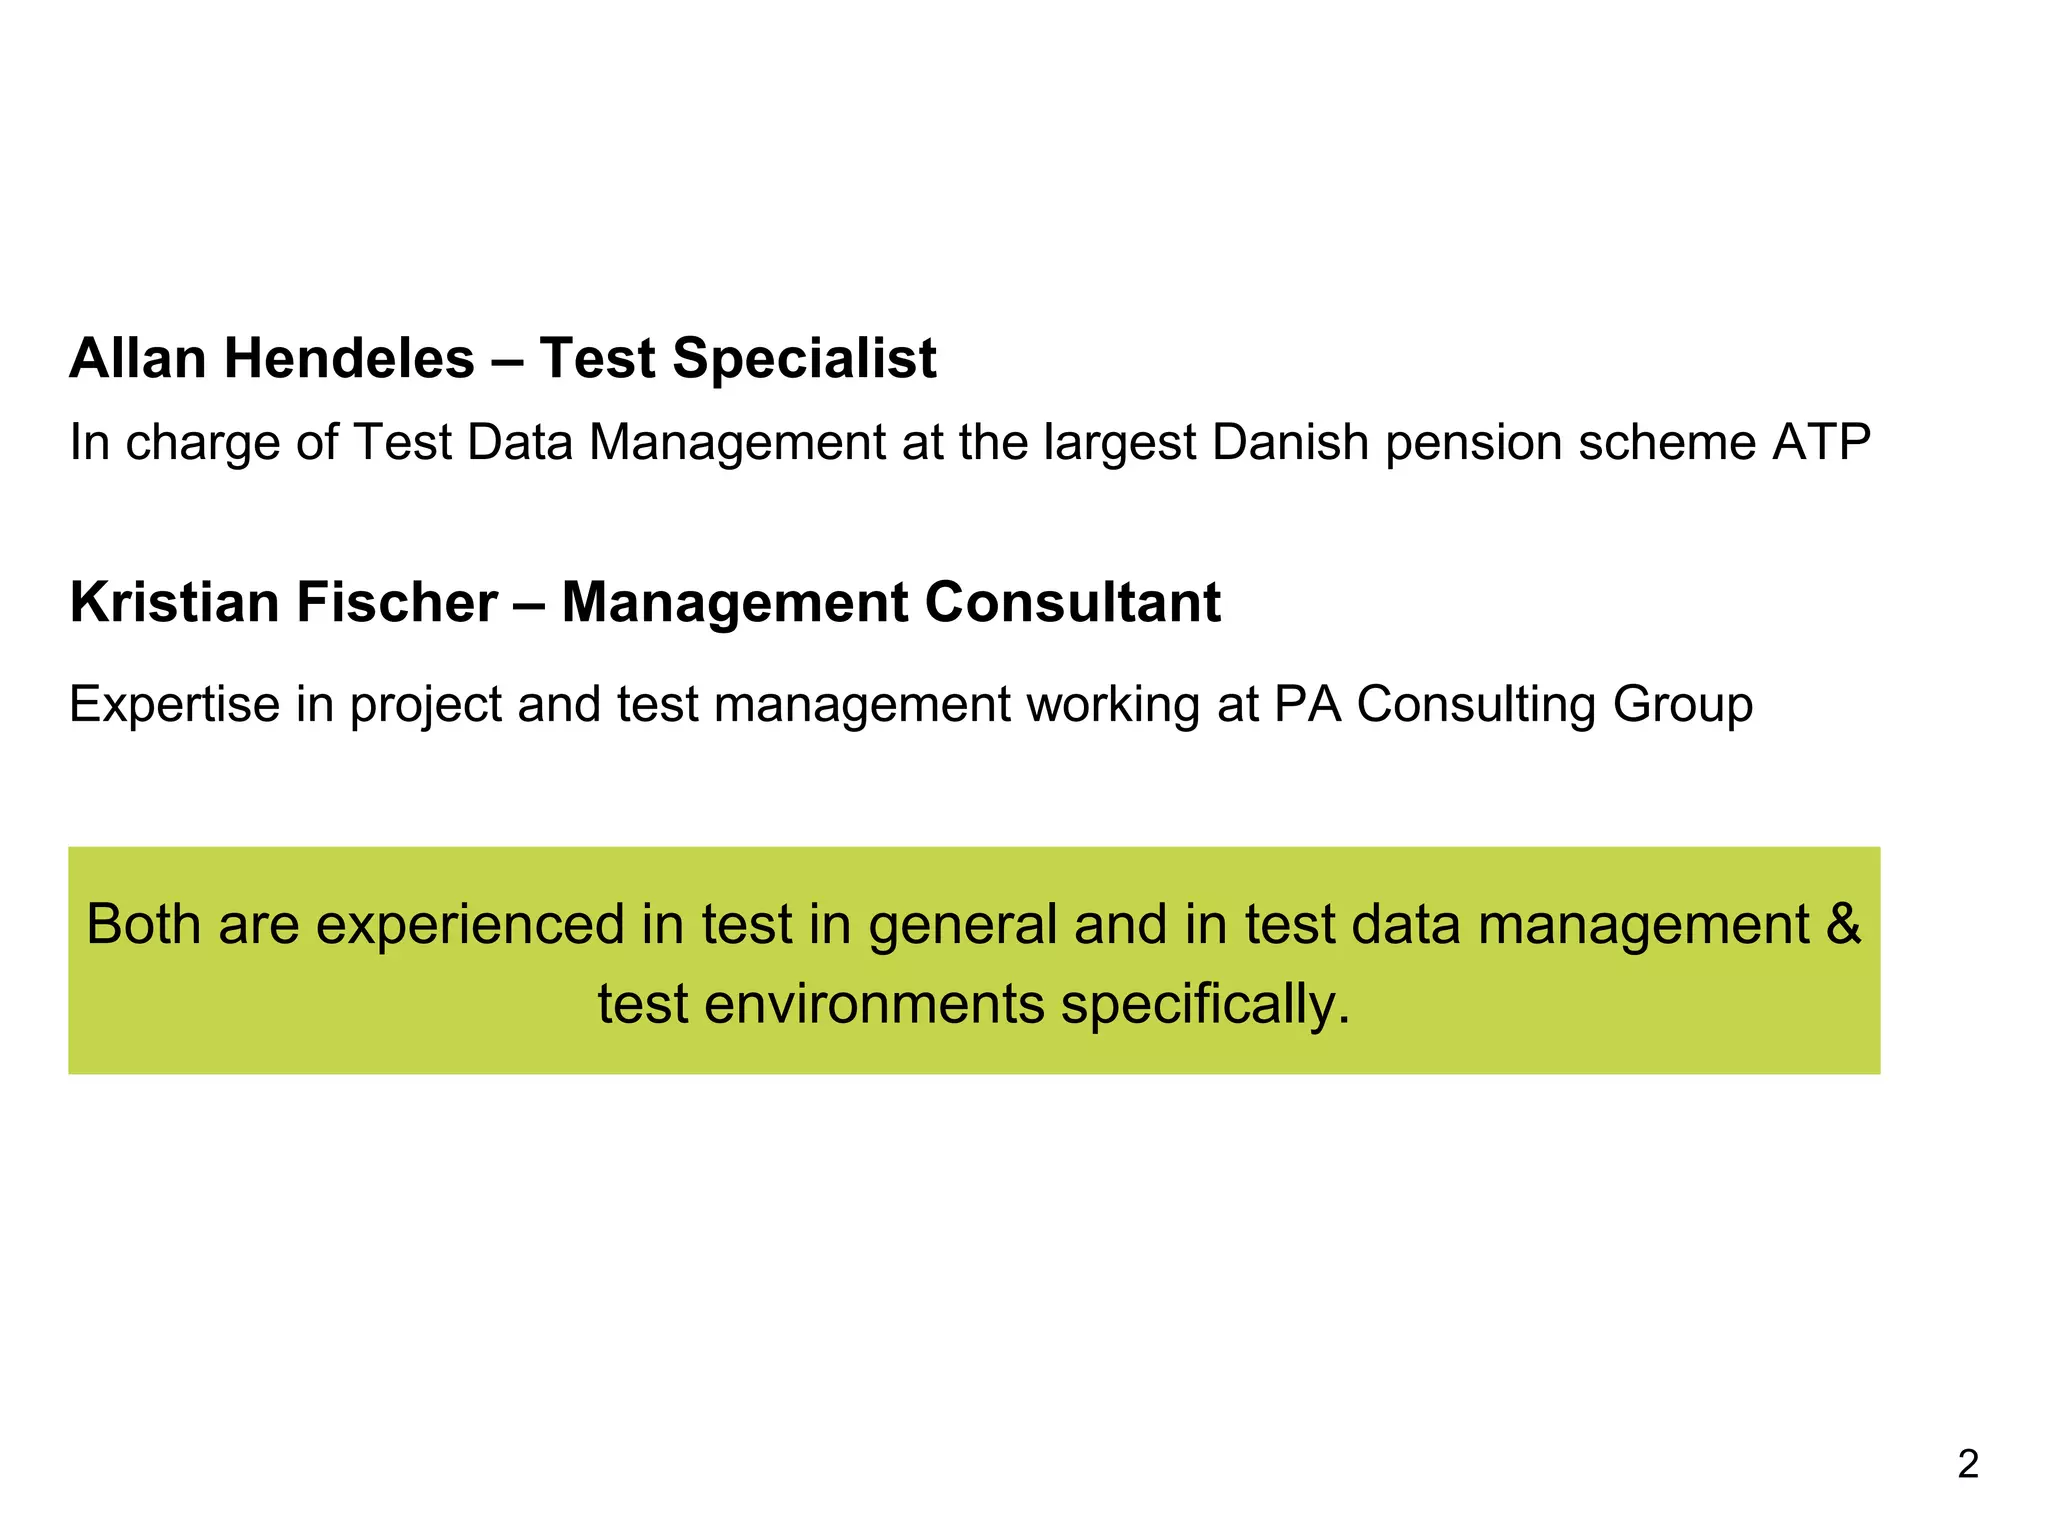
Task: Click the ATP acronym
Action: coord(1821,442)
